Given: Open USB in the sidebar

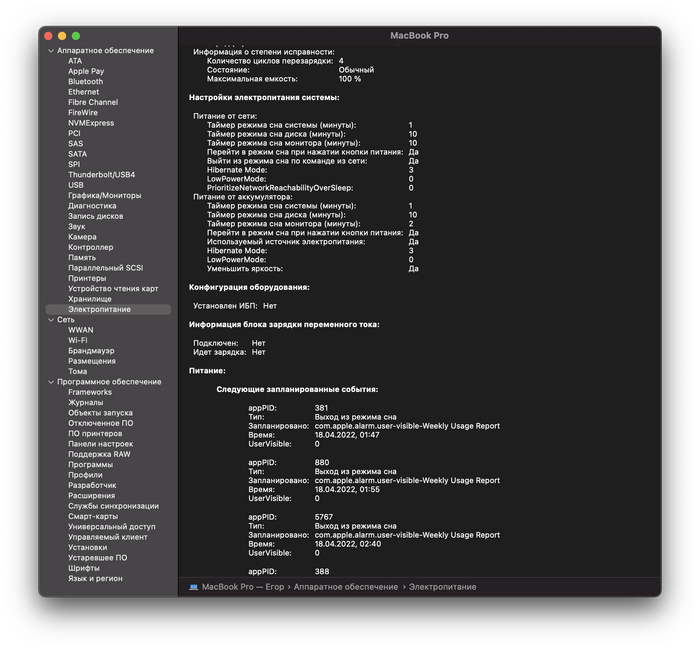Looking at the screenshot, I should click(76, 185).
